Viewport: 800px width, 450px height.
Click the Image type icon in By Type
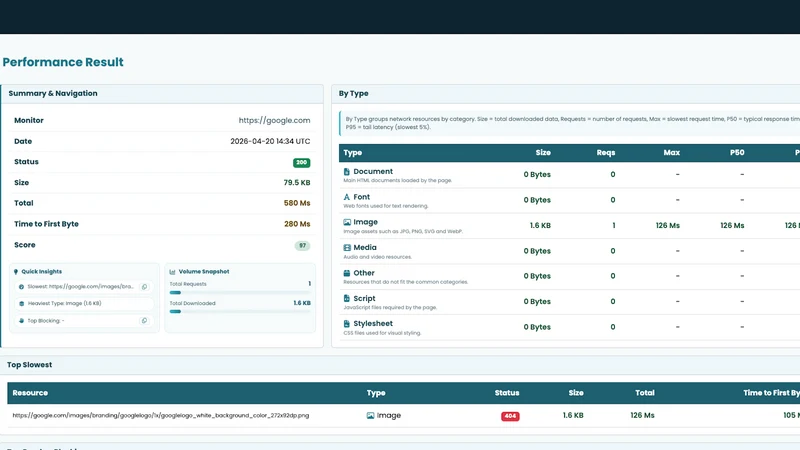(347, 222)
